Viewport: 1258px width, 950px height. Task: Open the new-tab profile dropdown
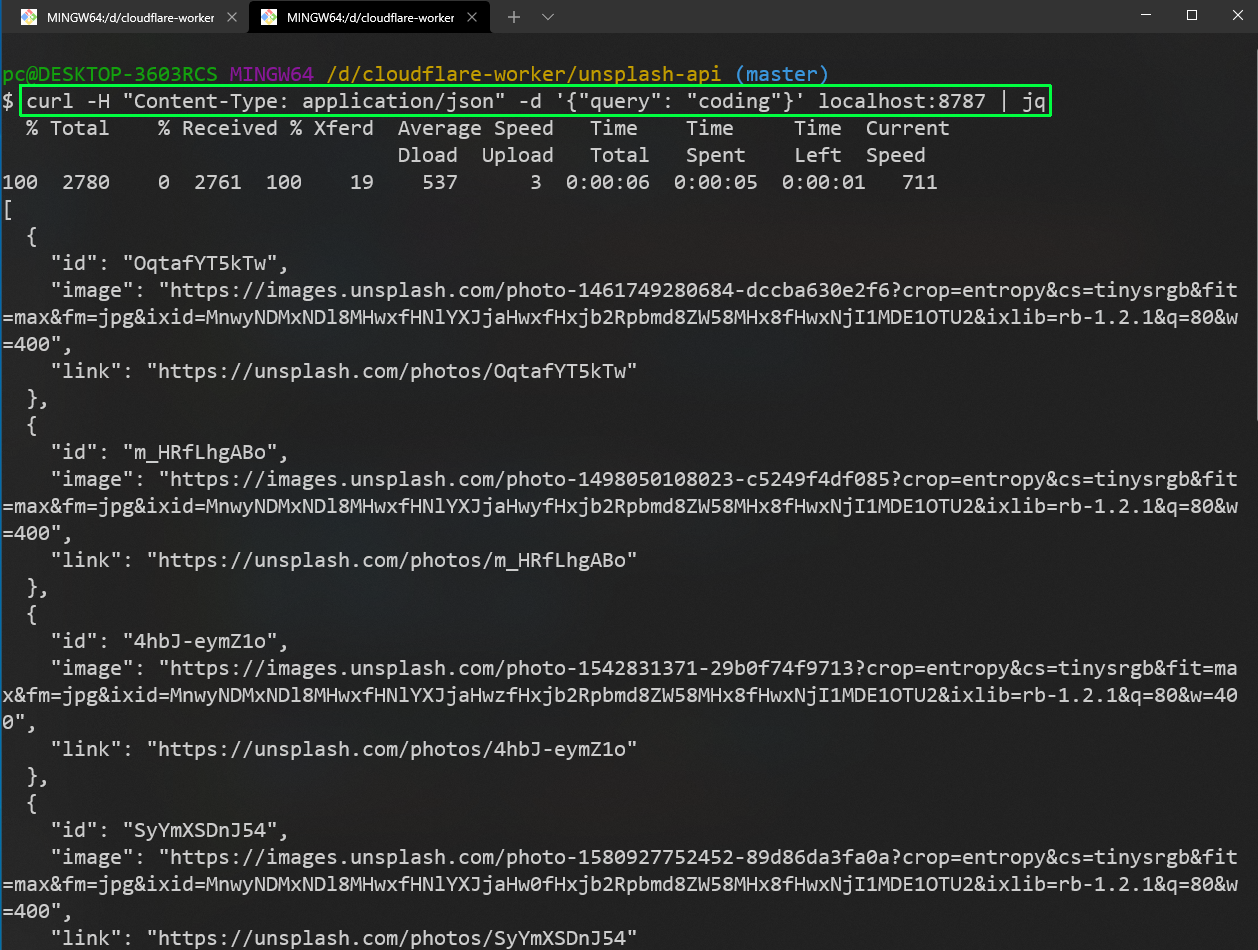[x=548, y=17]
